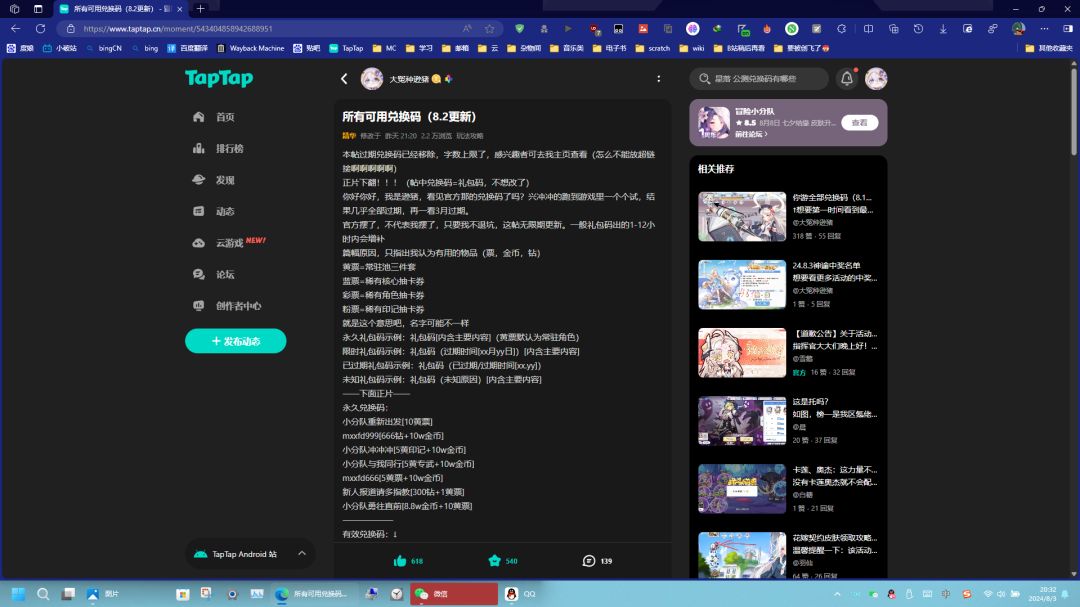Show hidden system tray icons chevron
This screenshot has width=1080, height=607.
point(837,594)
